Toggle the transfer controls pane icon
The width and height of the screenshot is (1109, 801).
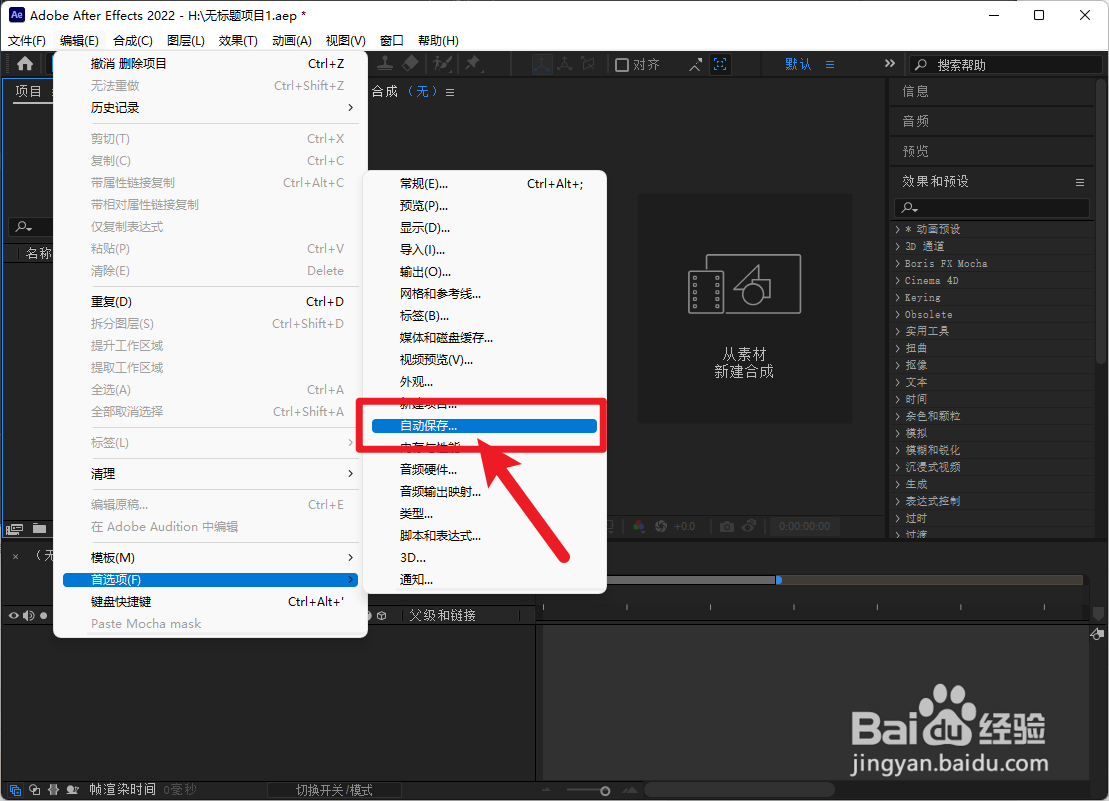(34, 790)
